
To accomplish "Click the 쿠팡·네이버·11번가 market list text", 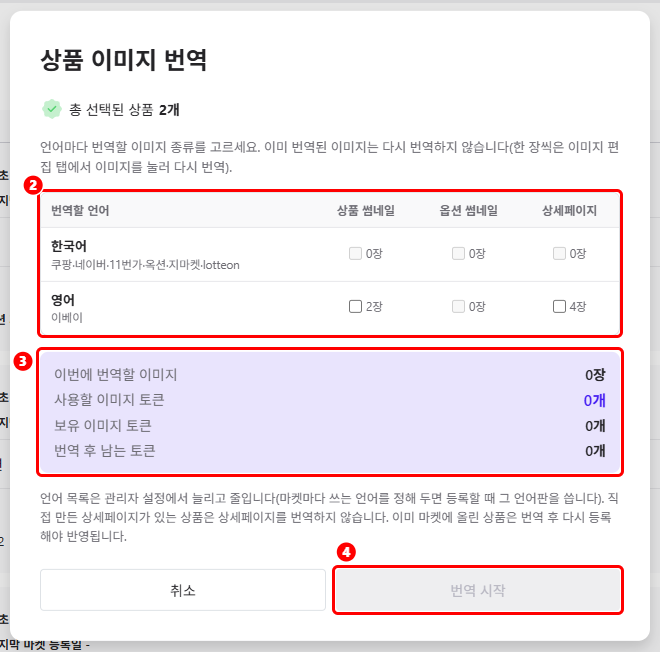I will (x=145, y=265).
